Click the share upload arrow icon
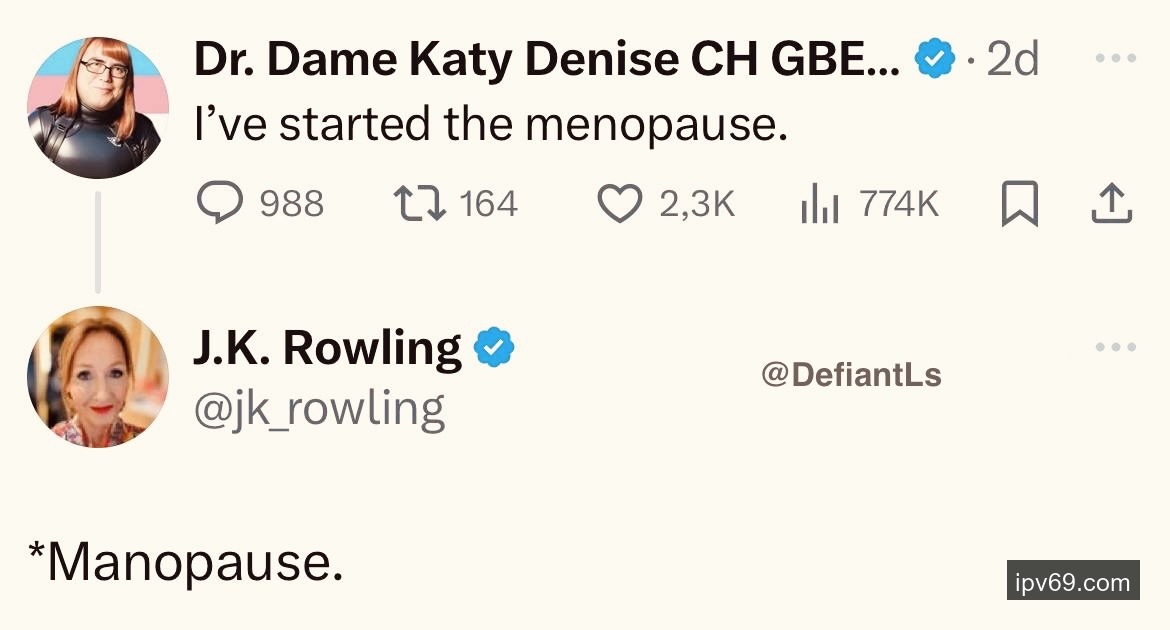Viewport: 1170px width, 630px height. (1110, 204)
